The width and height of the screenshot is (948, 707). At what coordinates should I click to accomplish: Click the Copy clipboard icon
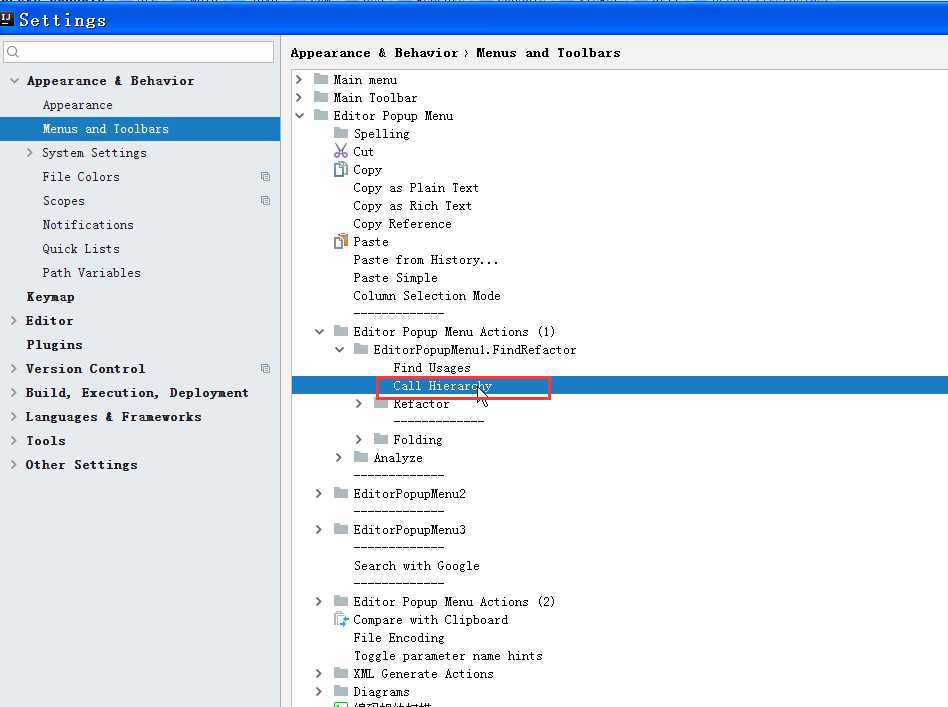point(341,169)
